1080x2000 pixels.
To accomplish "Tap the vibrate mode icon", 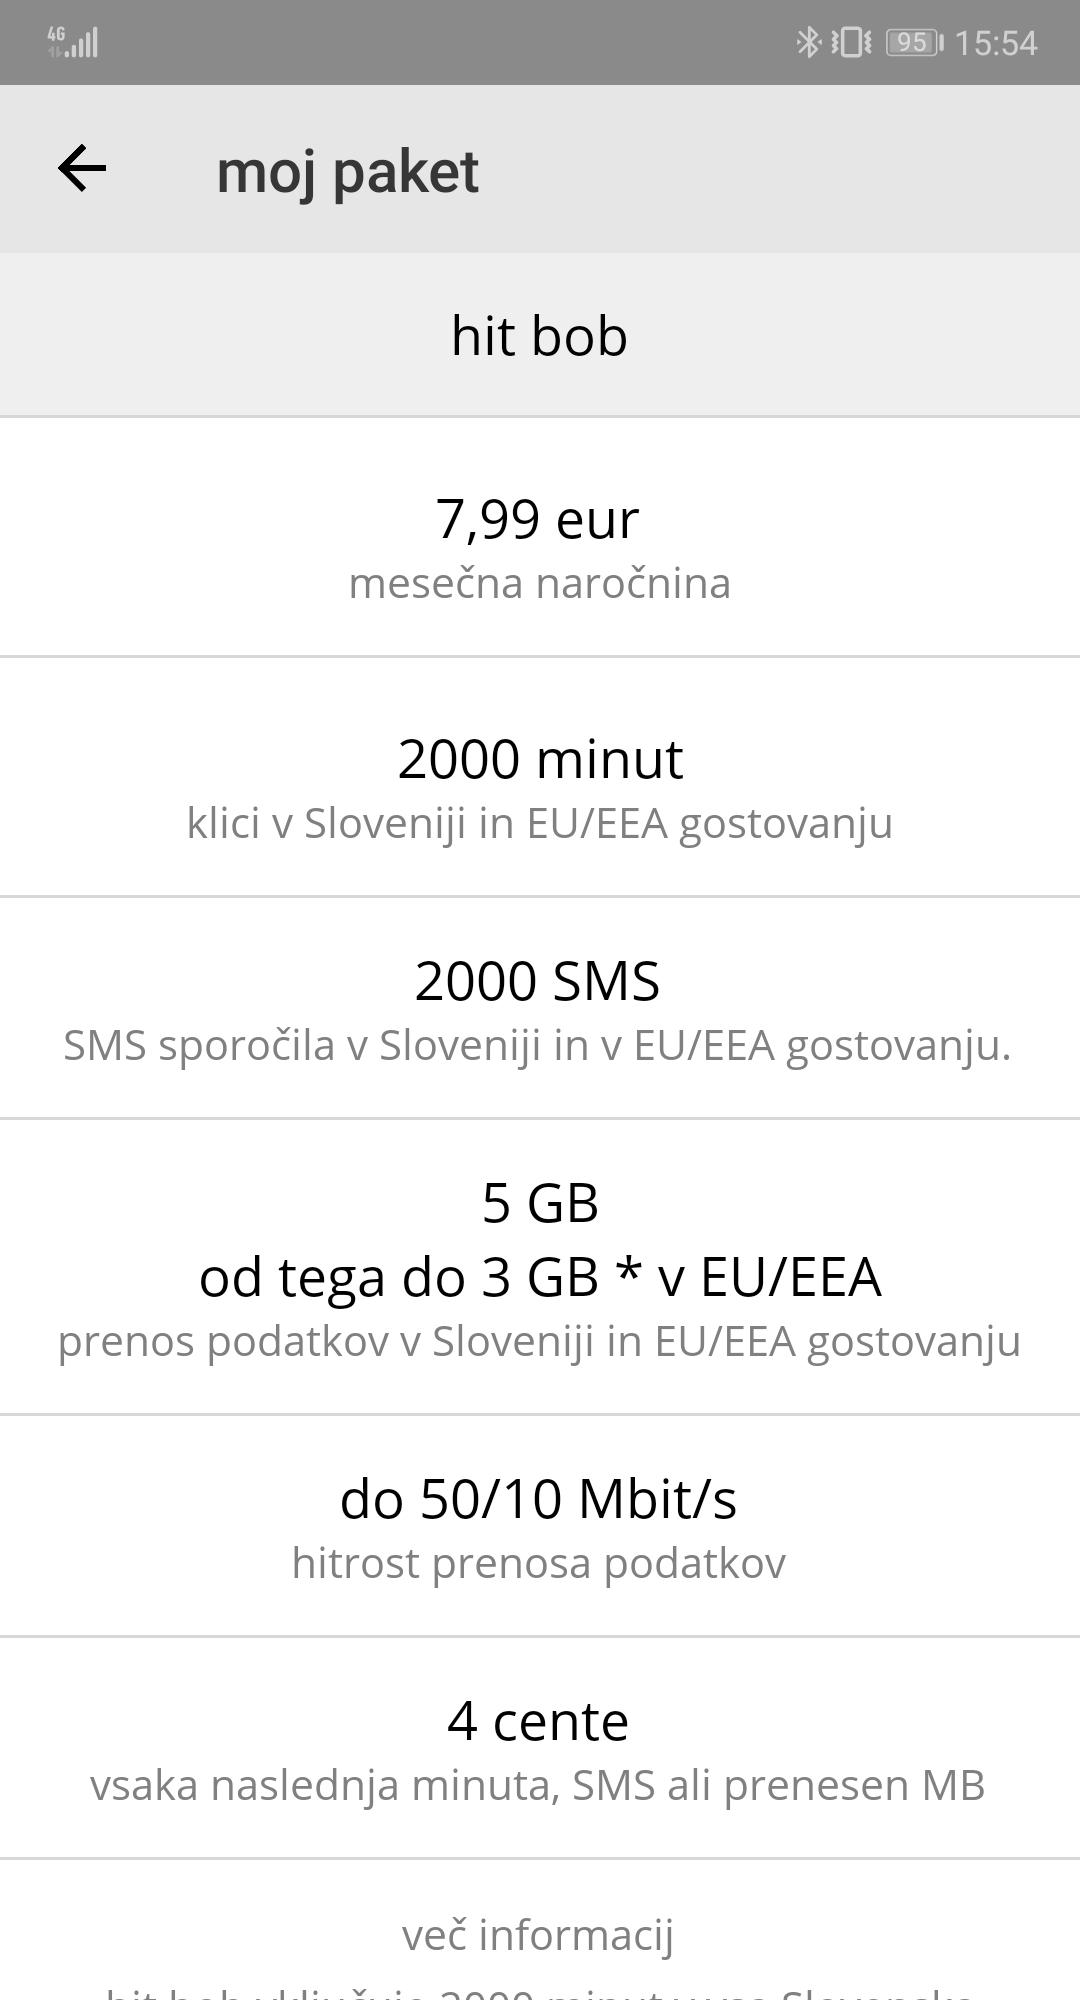I will (851, 42).
